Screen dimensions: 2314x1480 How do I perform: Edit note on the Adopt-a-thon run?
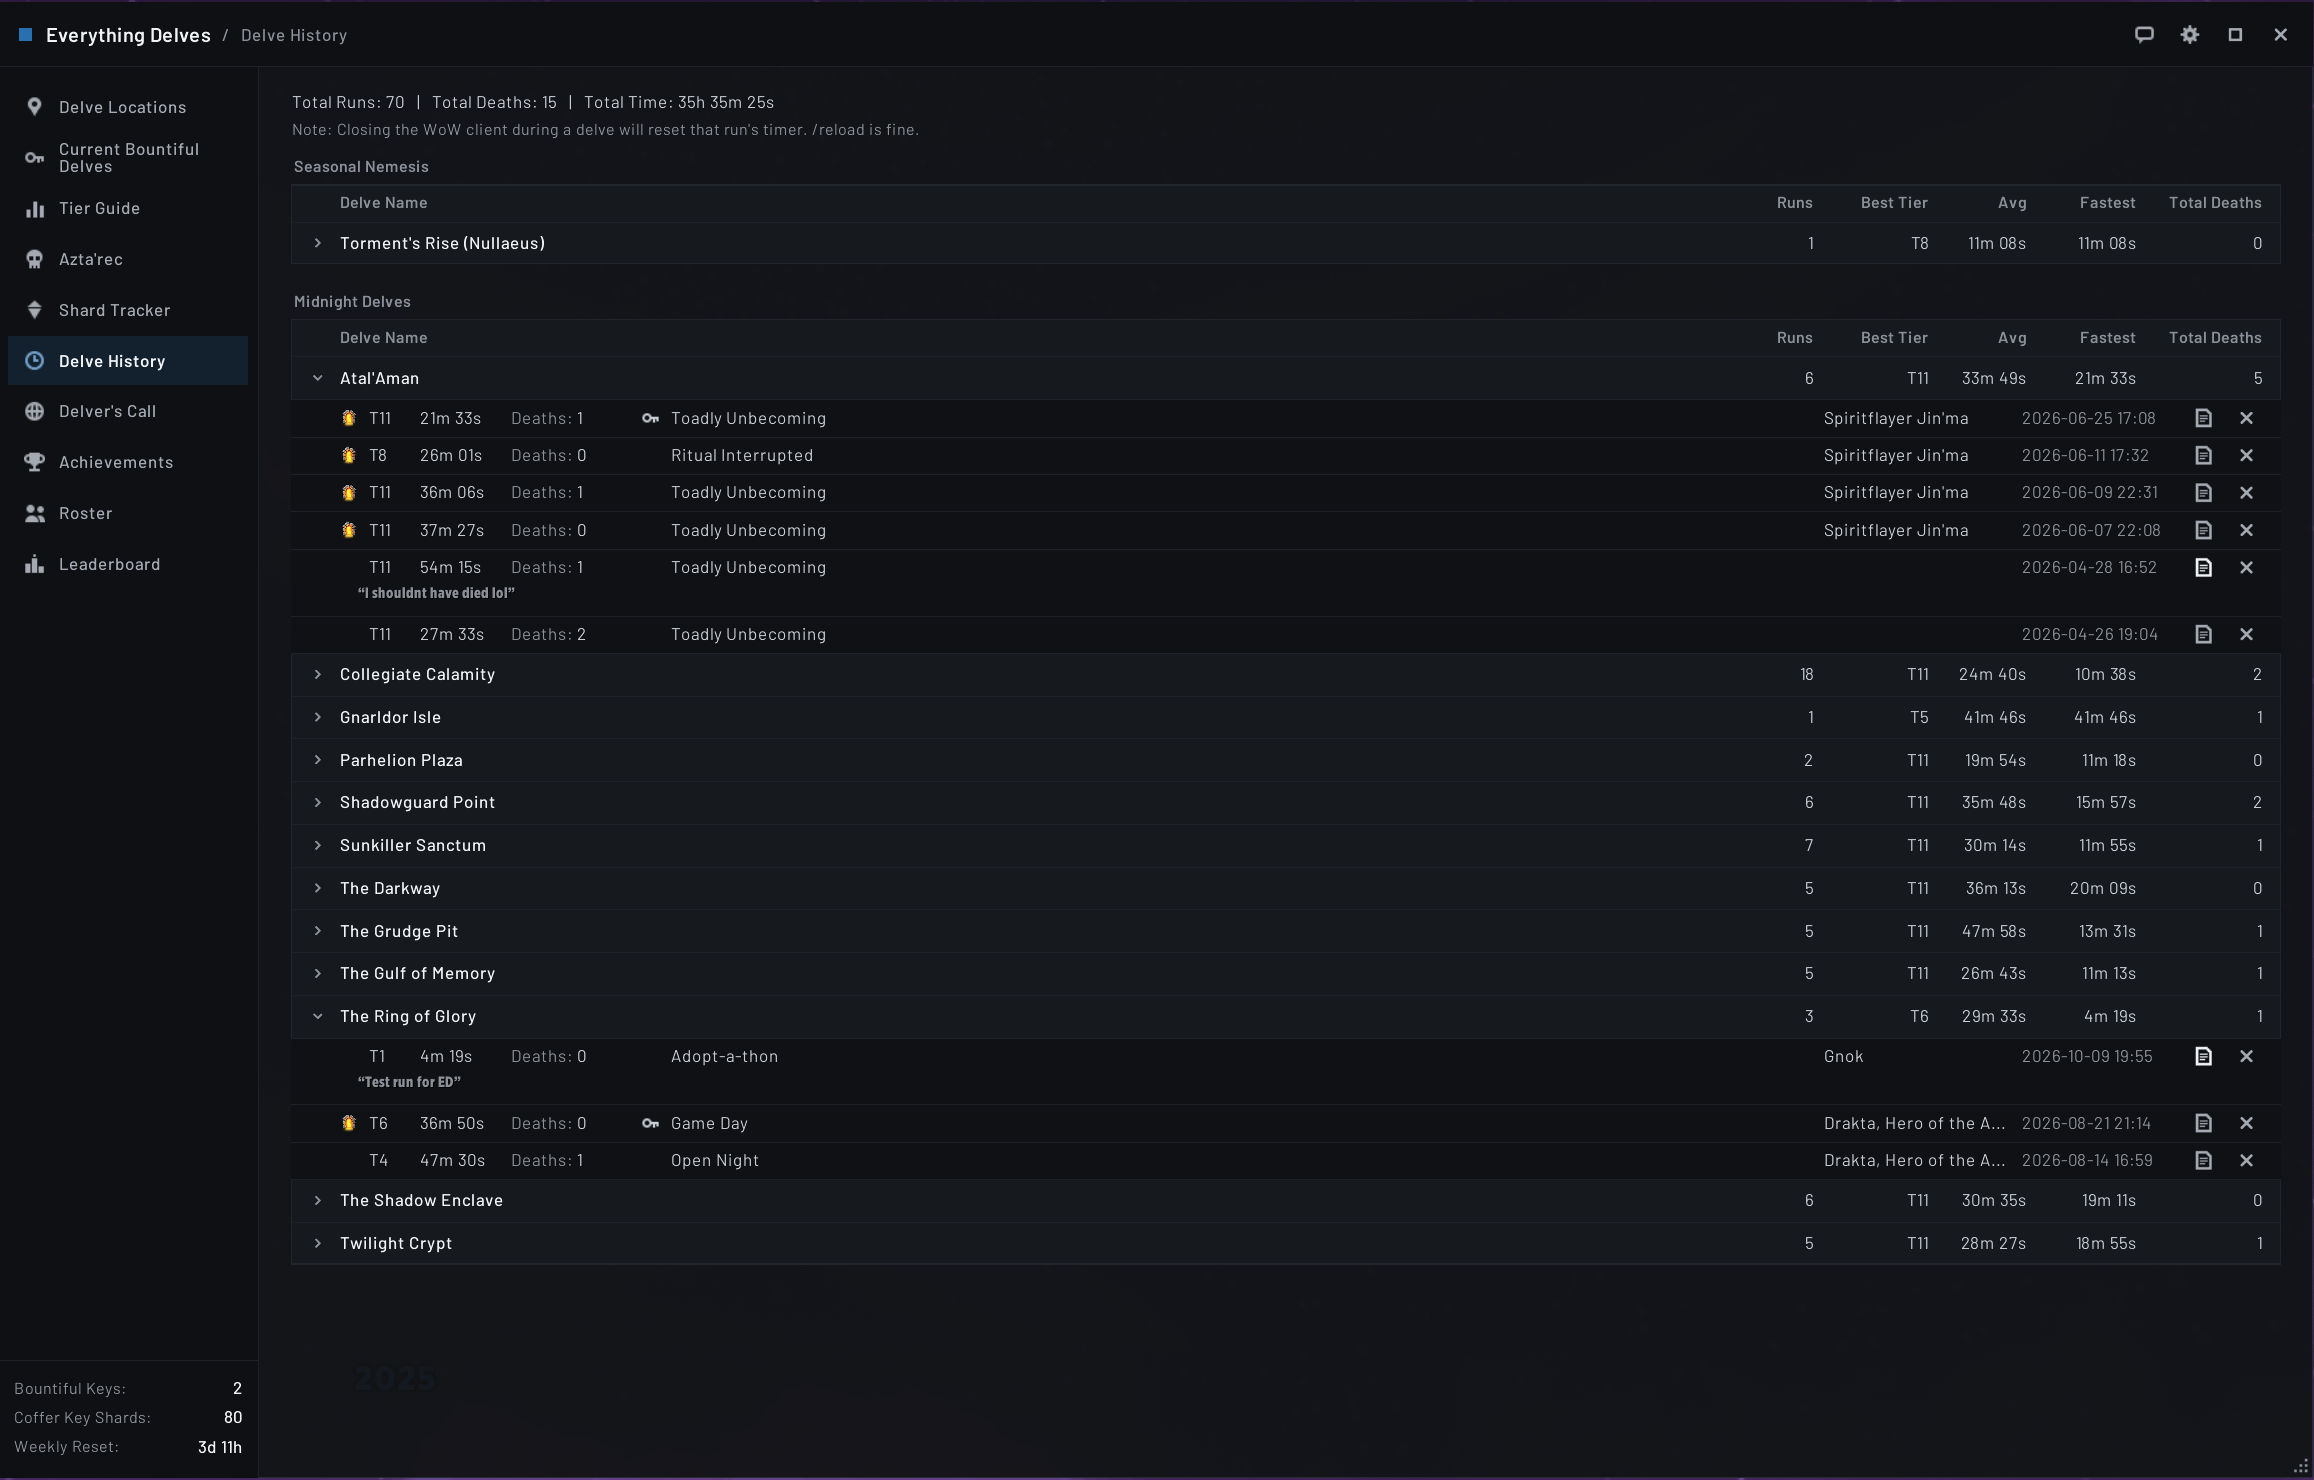point(2203,1056)
